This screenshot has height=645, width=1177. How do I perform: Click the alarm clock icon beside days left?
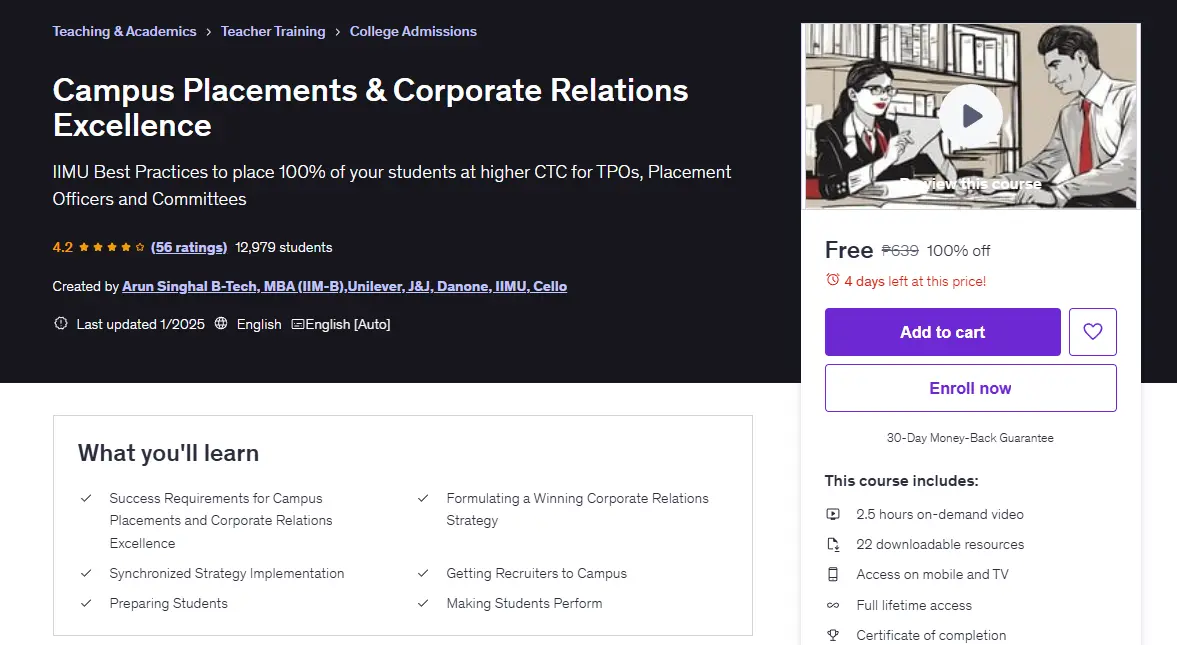(x=832, y=280)
